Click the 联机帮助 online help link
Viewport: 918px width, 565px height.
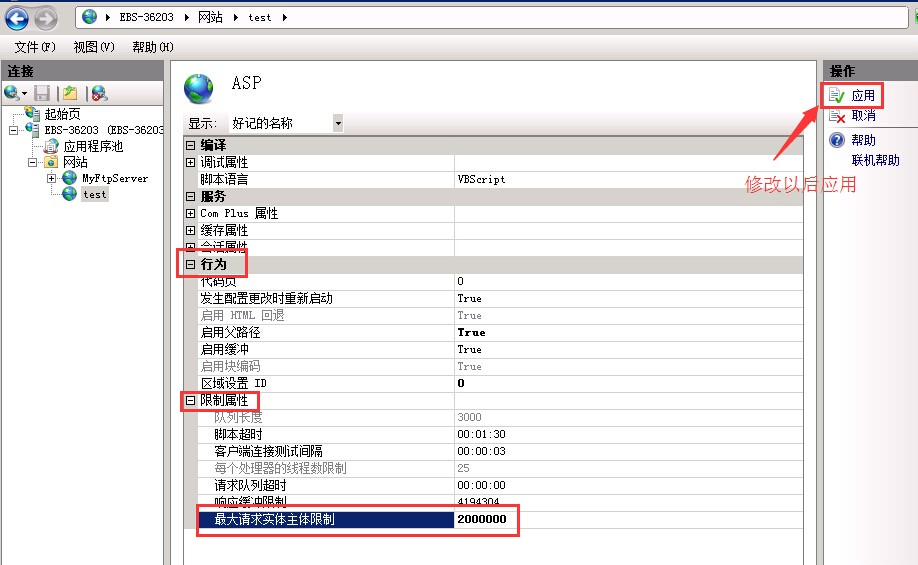[875, 160]
